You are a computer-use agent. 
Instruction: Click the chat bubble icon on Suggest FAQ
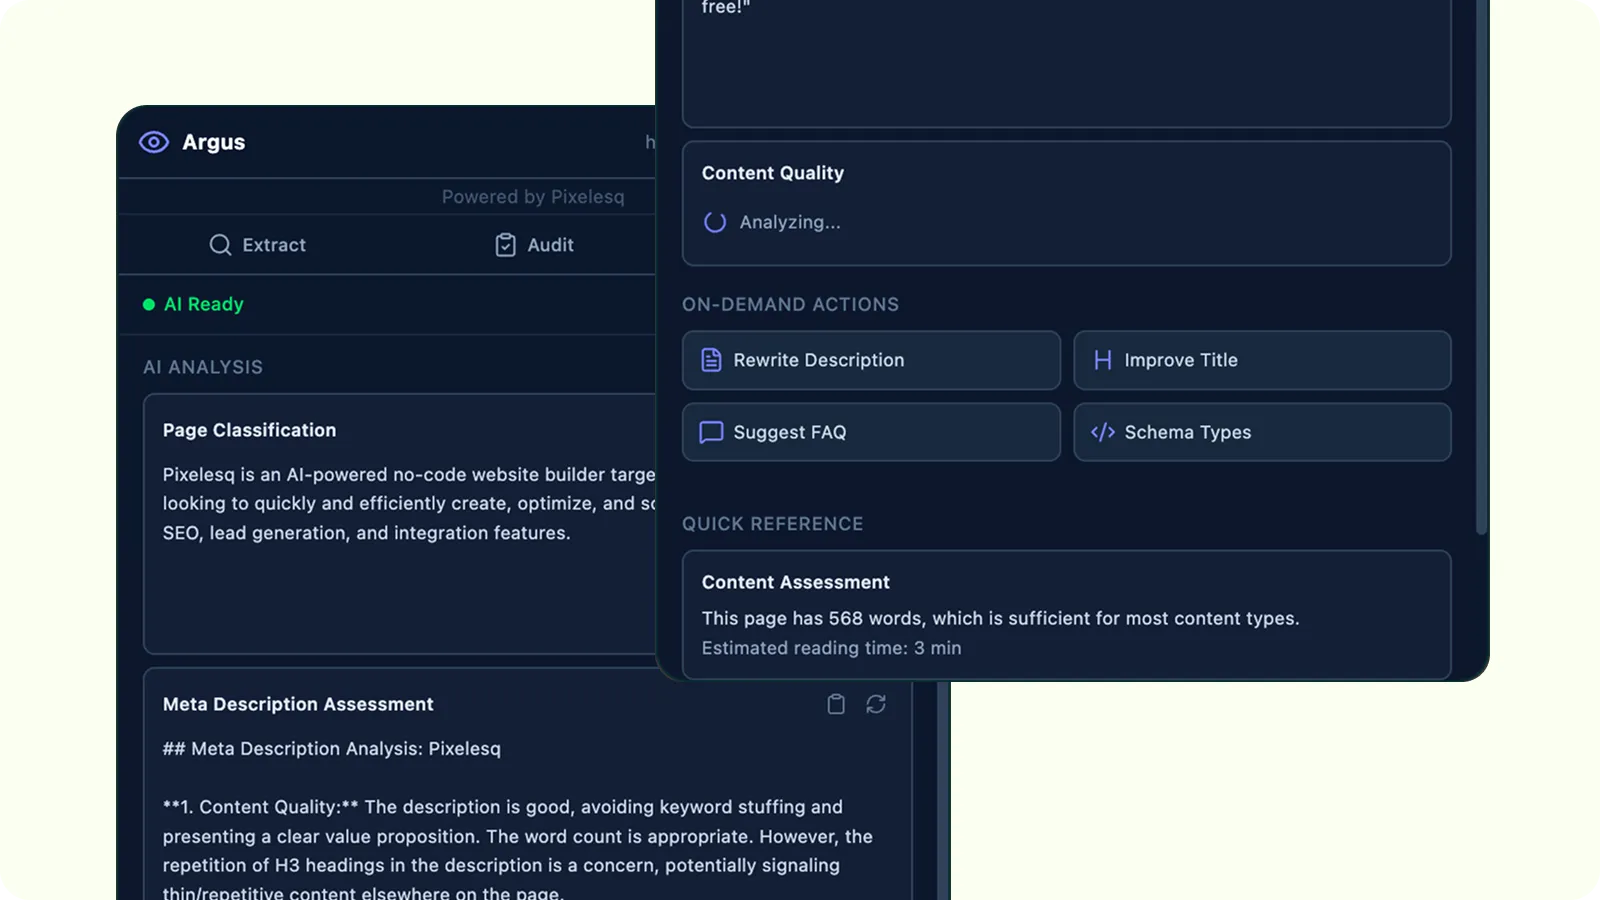pos(711,432)
